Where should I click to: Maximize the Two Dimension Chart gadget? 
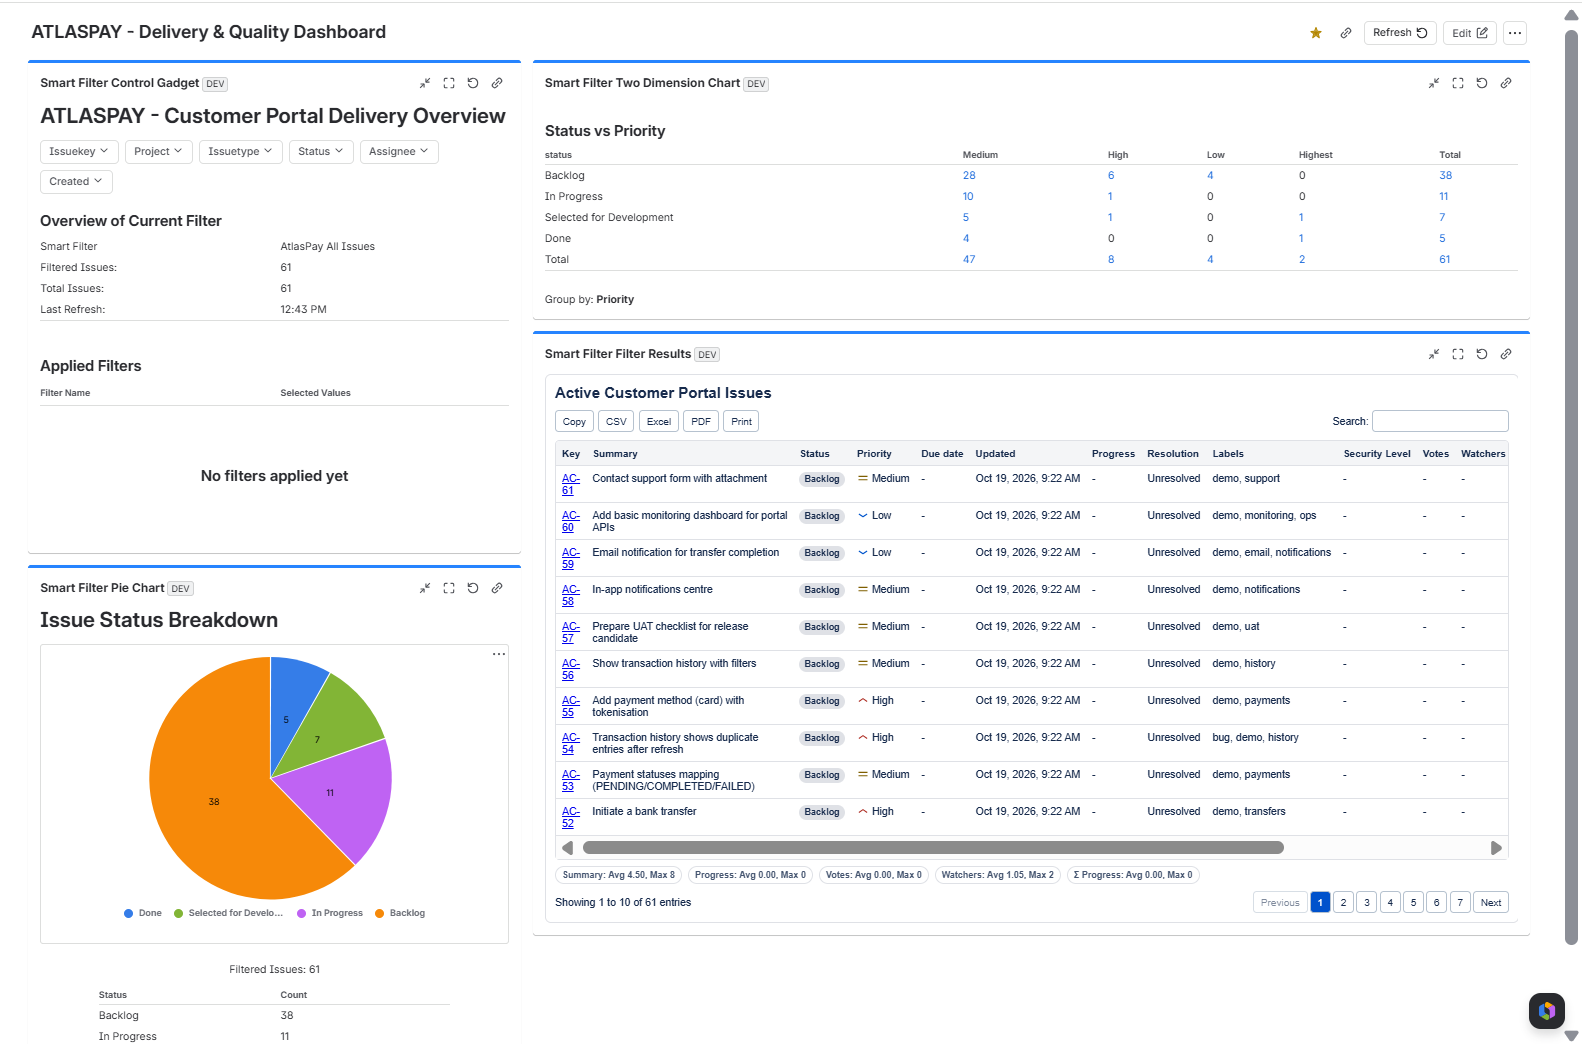(x=1458, y=83)
